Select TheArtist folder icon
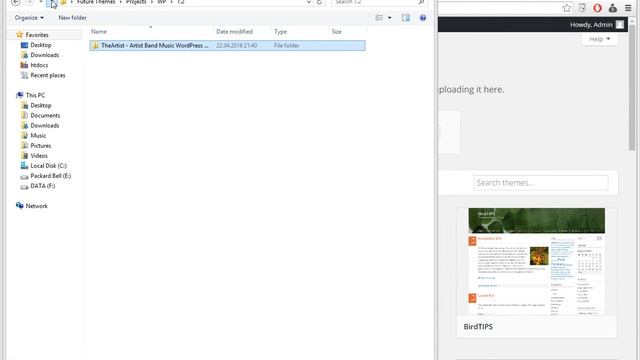This screenshot has width=640, height=360. [96, 46]
